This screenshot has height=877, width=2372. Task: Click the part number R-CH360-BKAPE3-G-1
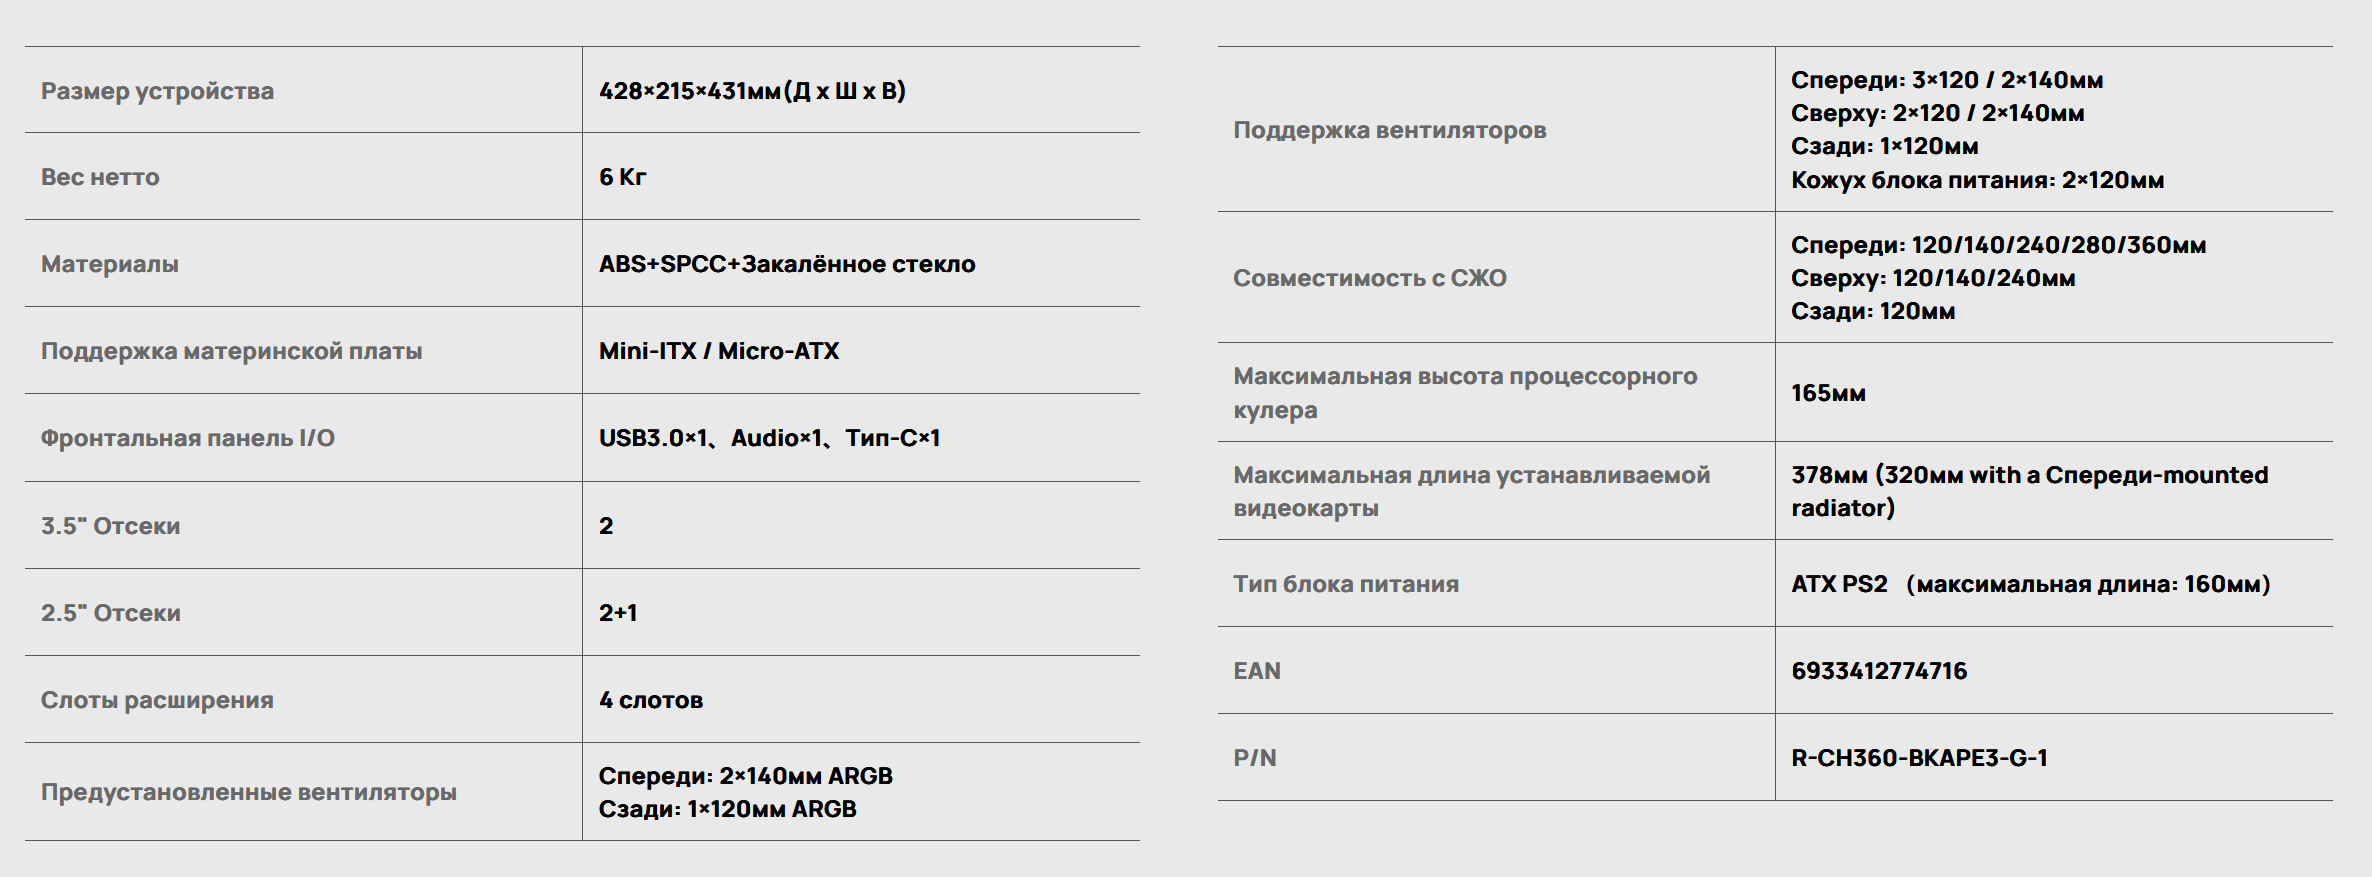pyautogui.click(x=1919, y=758)
